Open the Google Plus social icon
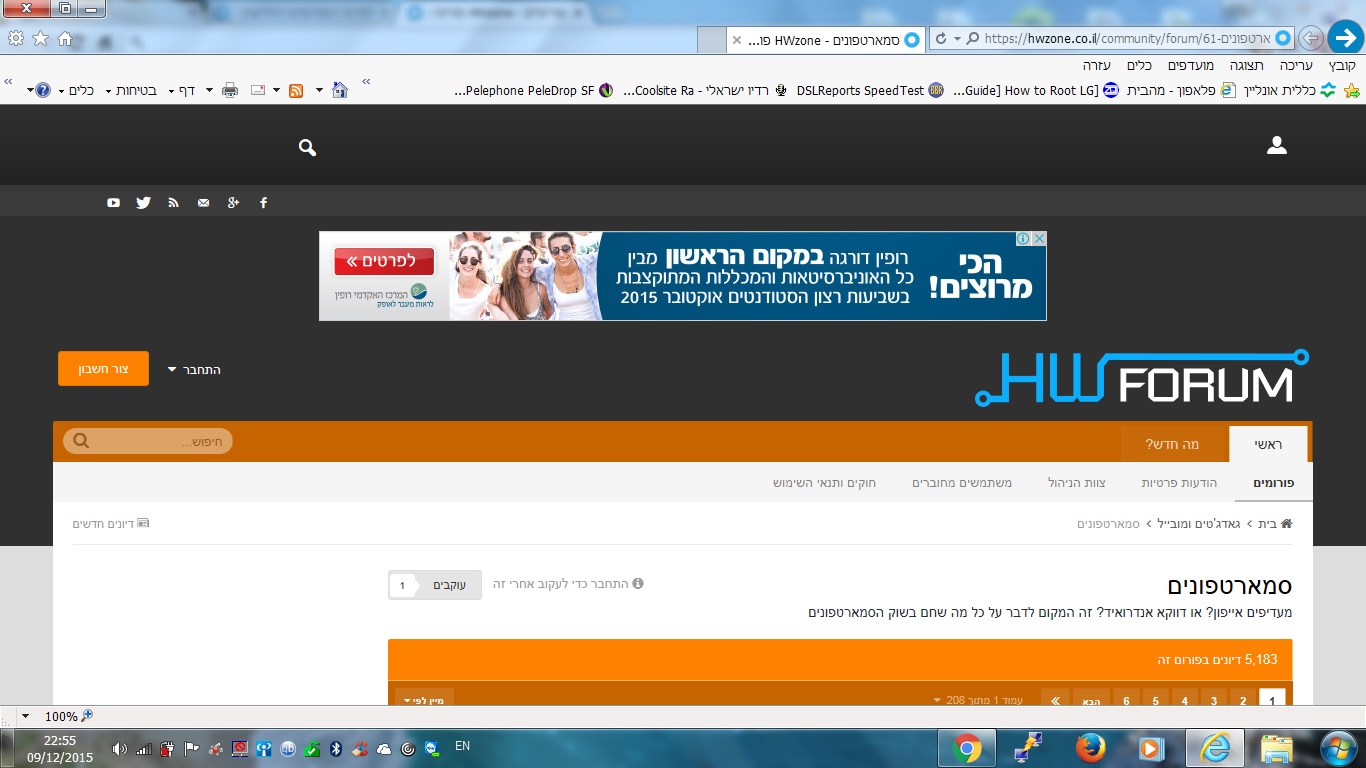The image size is (1366, 768). coord(233,202)
